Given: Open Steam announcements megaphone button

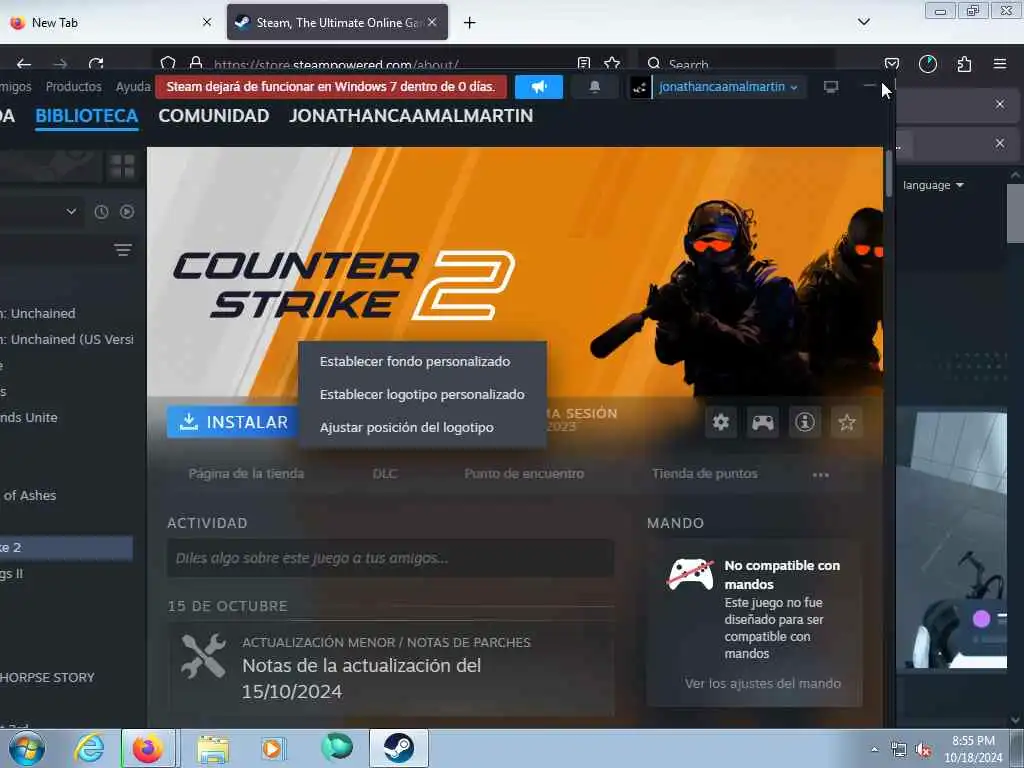Looking at the screenshot, I should (x=539, y=87).
